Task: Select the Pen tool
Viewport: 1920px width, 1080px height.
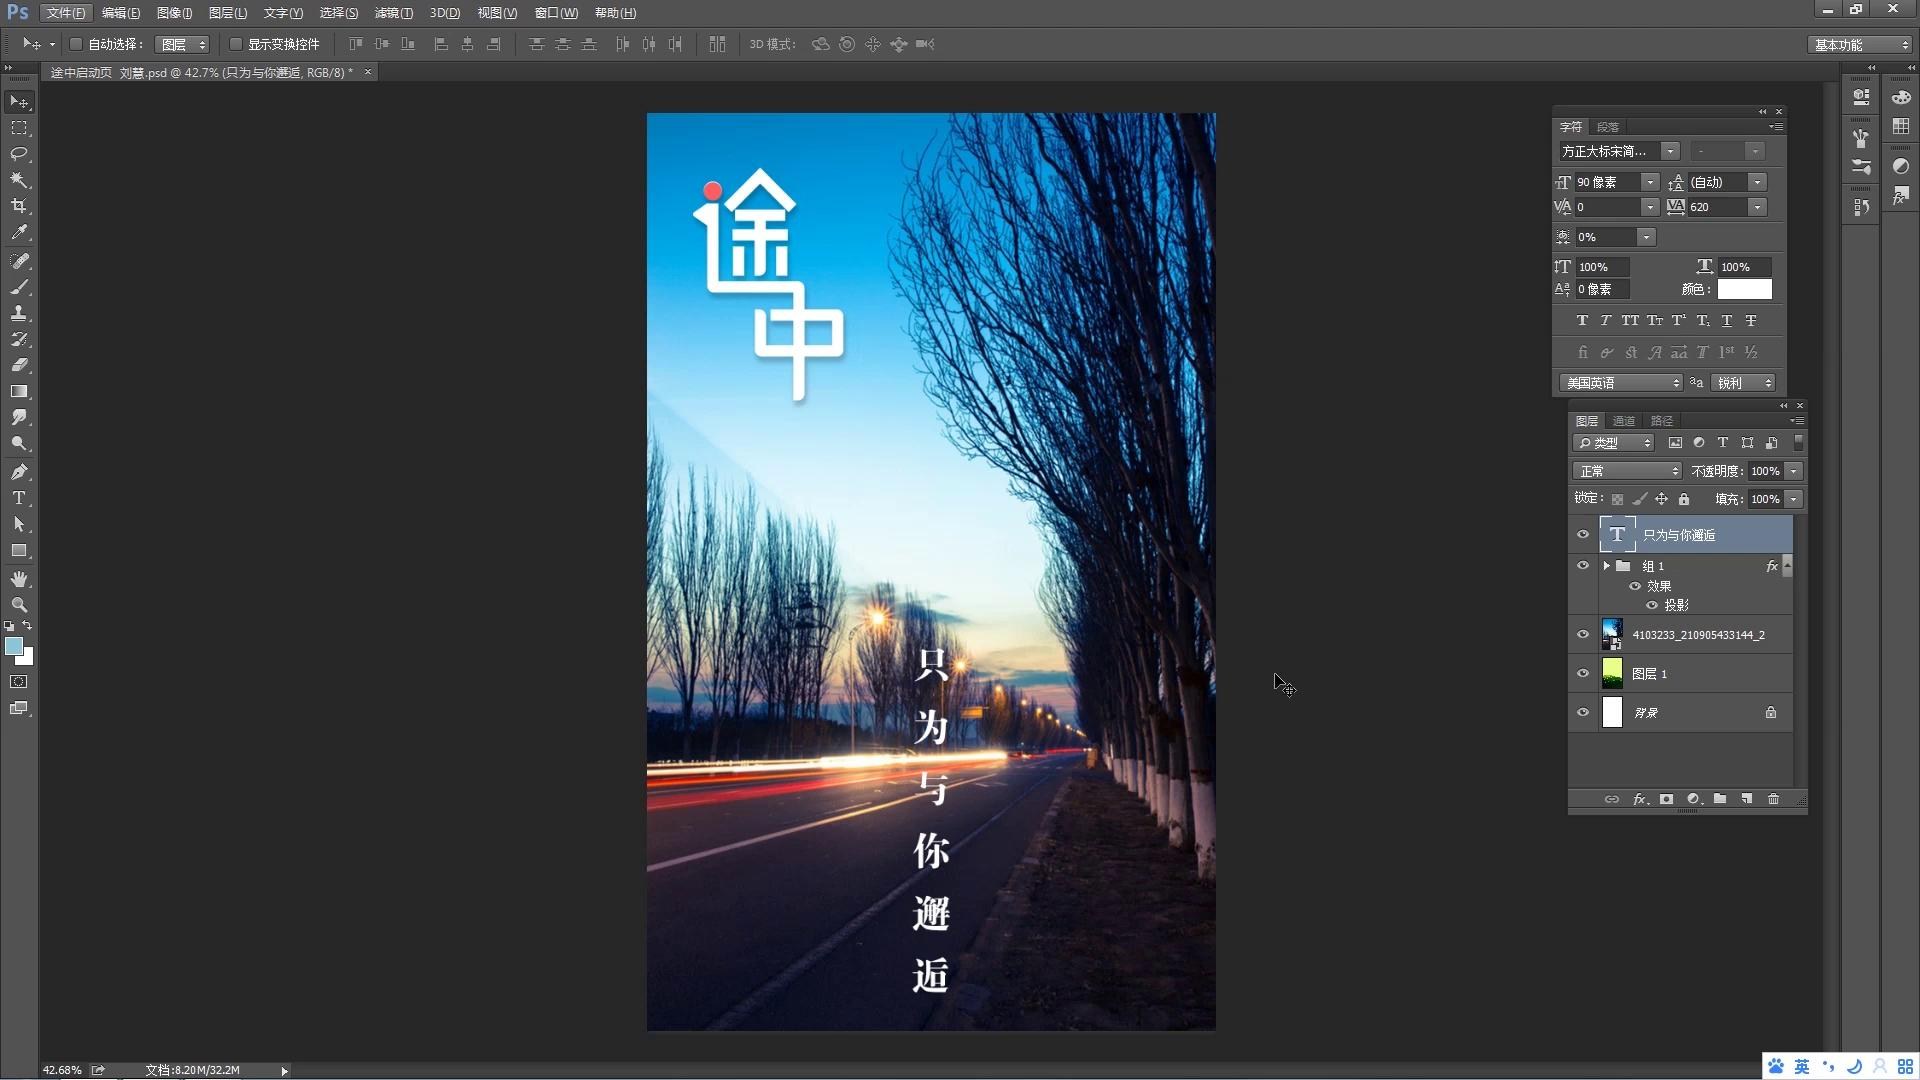Action: pyautogui.click(x=19, y=471)
